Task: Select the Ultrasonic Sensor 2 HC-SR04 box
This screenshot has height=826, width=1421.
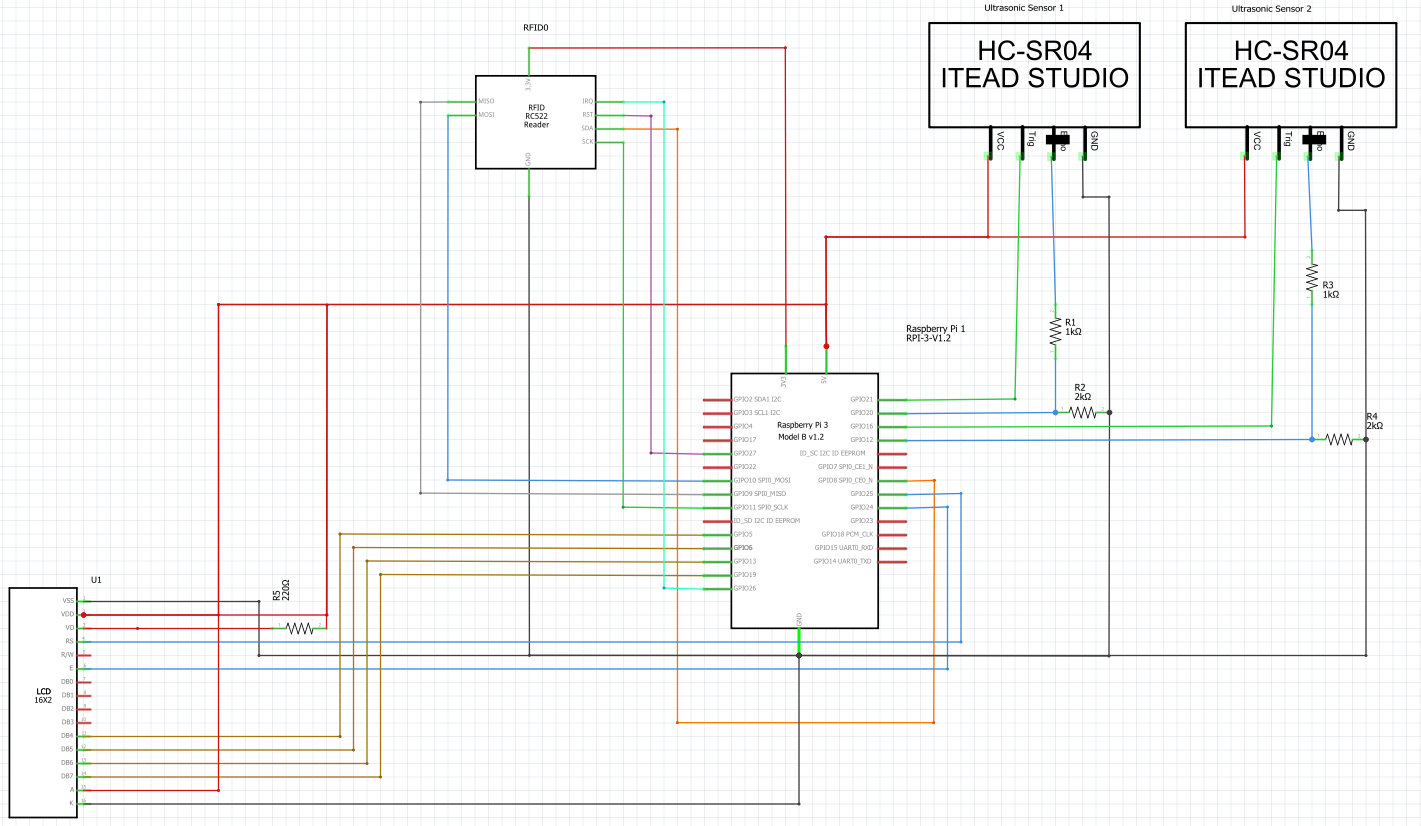Action: (1291, 75)
